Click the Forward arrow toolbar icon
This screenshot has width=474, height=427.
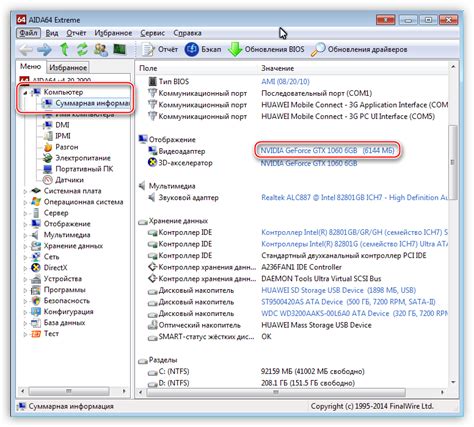tap(44, 50)
